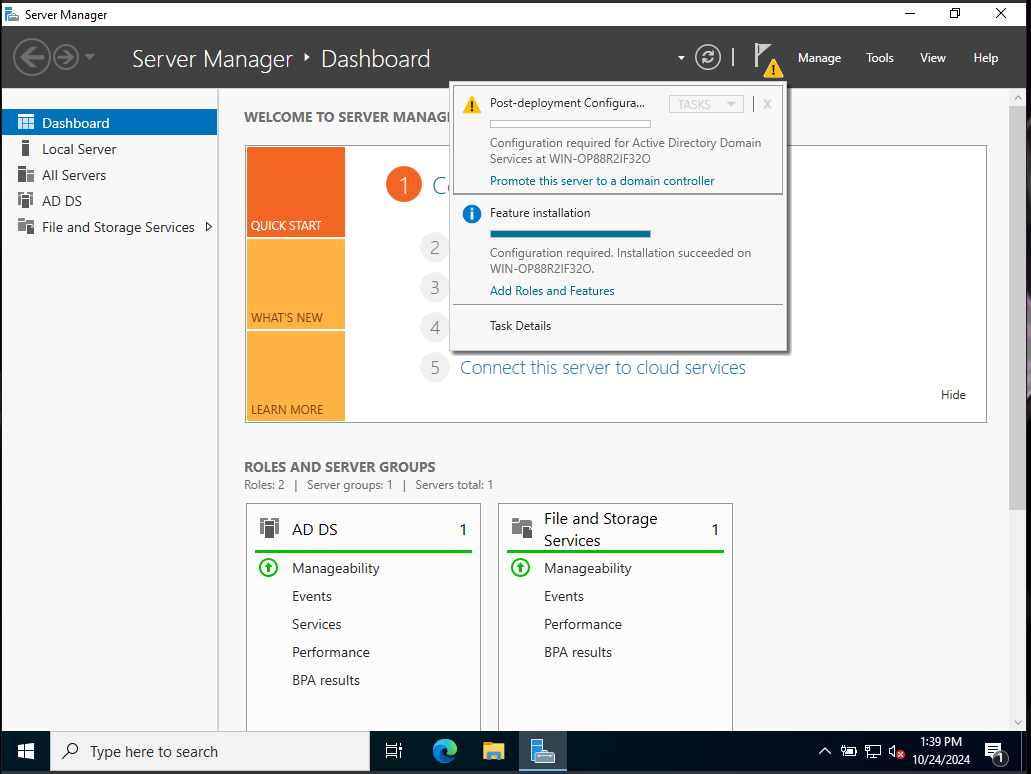1031x774 pixels.
Task: Click the taskbar search box
Action: (x=210, y=751)
